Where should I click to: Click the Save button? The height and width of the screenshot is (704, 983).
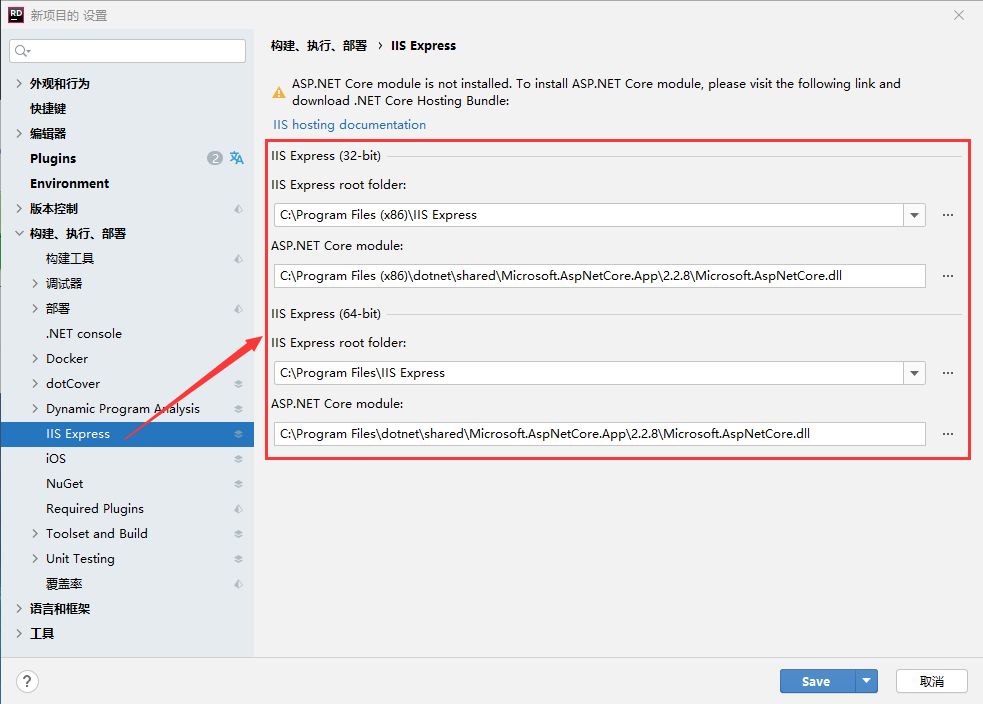816,681
